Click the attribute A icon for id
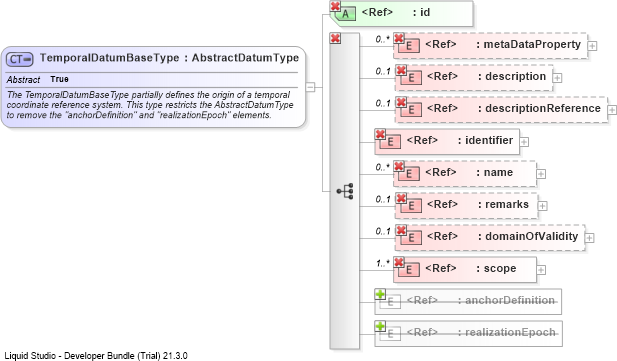This screenshot has width=617, height=361. [x=346, y=14]
